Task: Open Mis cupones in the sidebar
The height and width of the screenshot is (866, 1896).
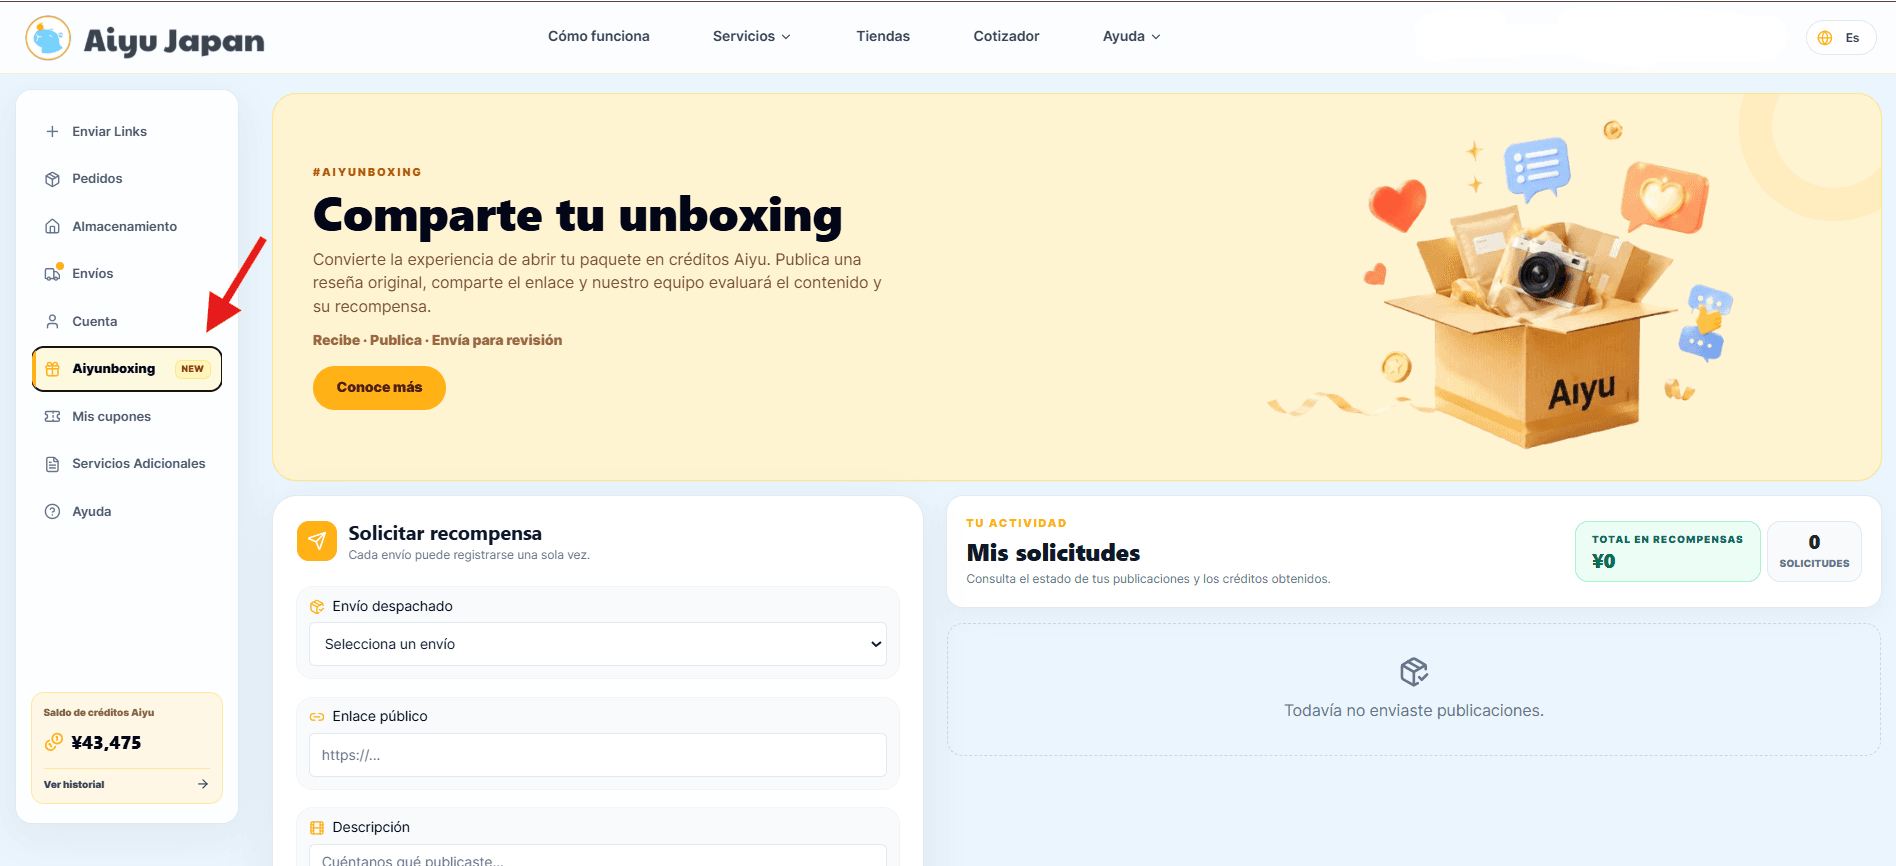Action: [127, 416]
